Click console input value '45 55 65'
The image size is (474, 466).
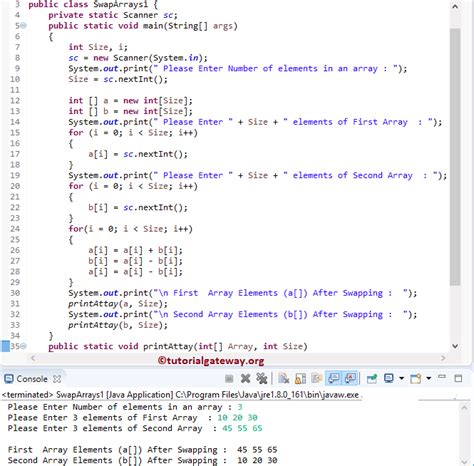coord(242,428)
